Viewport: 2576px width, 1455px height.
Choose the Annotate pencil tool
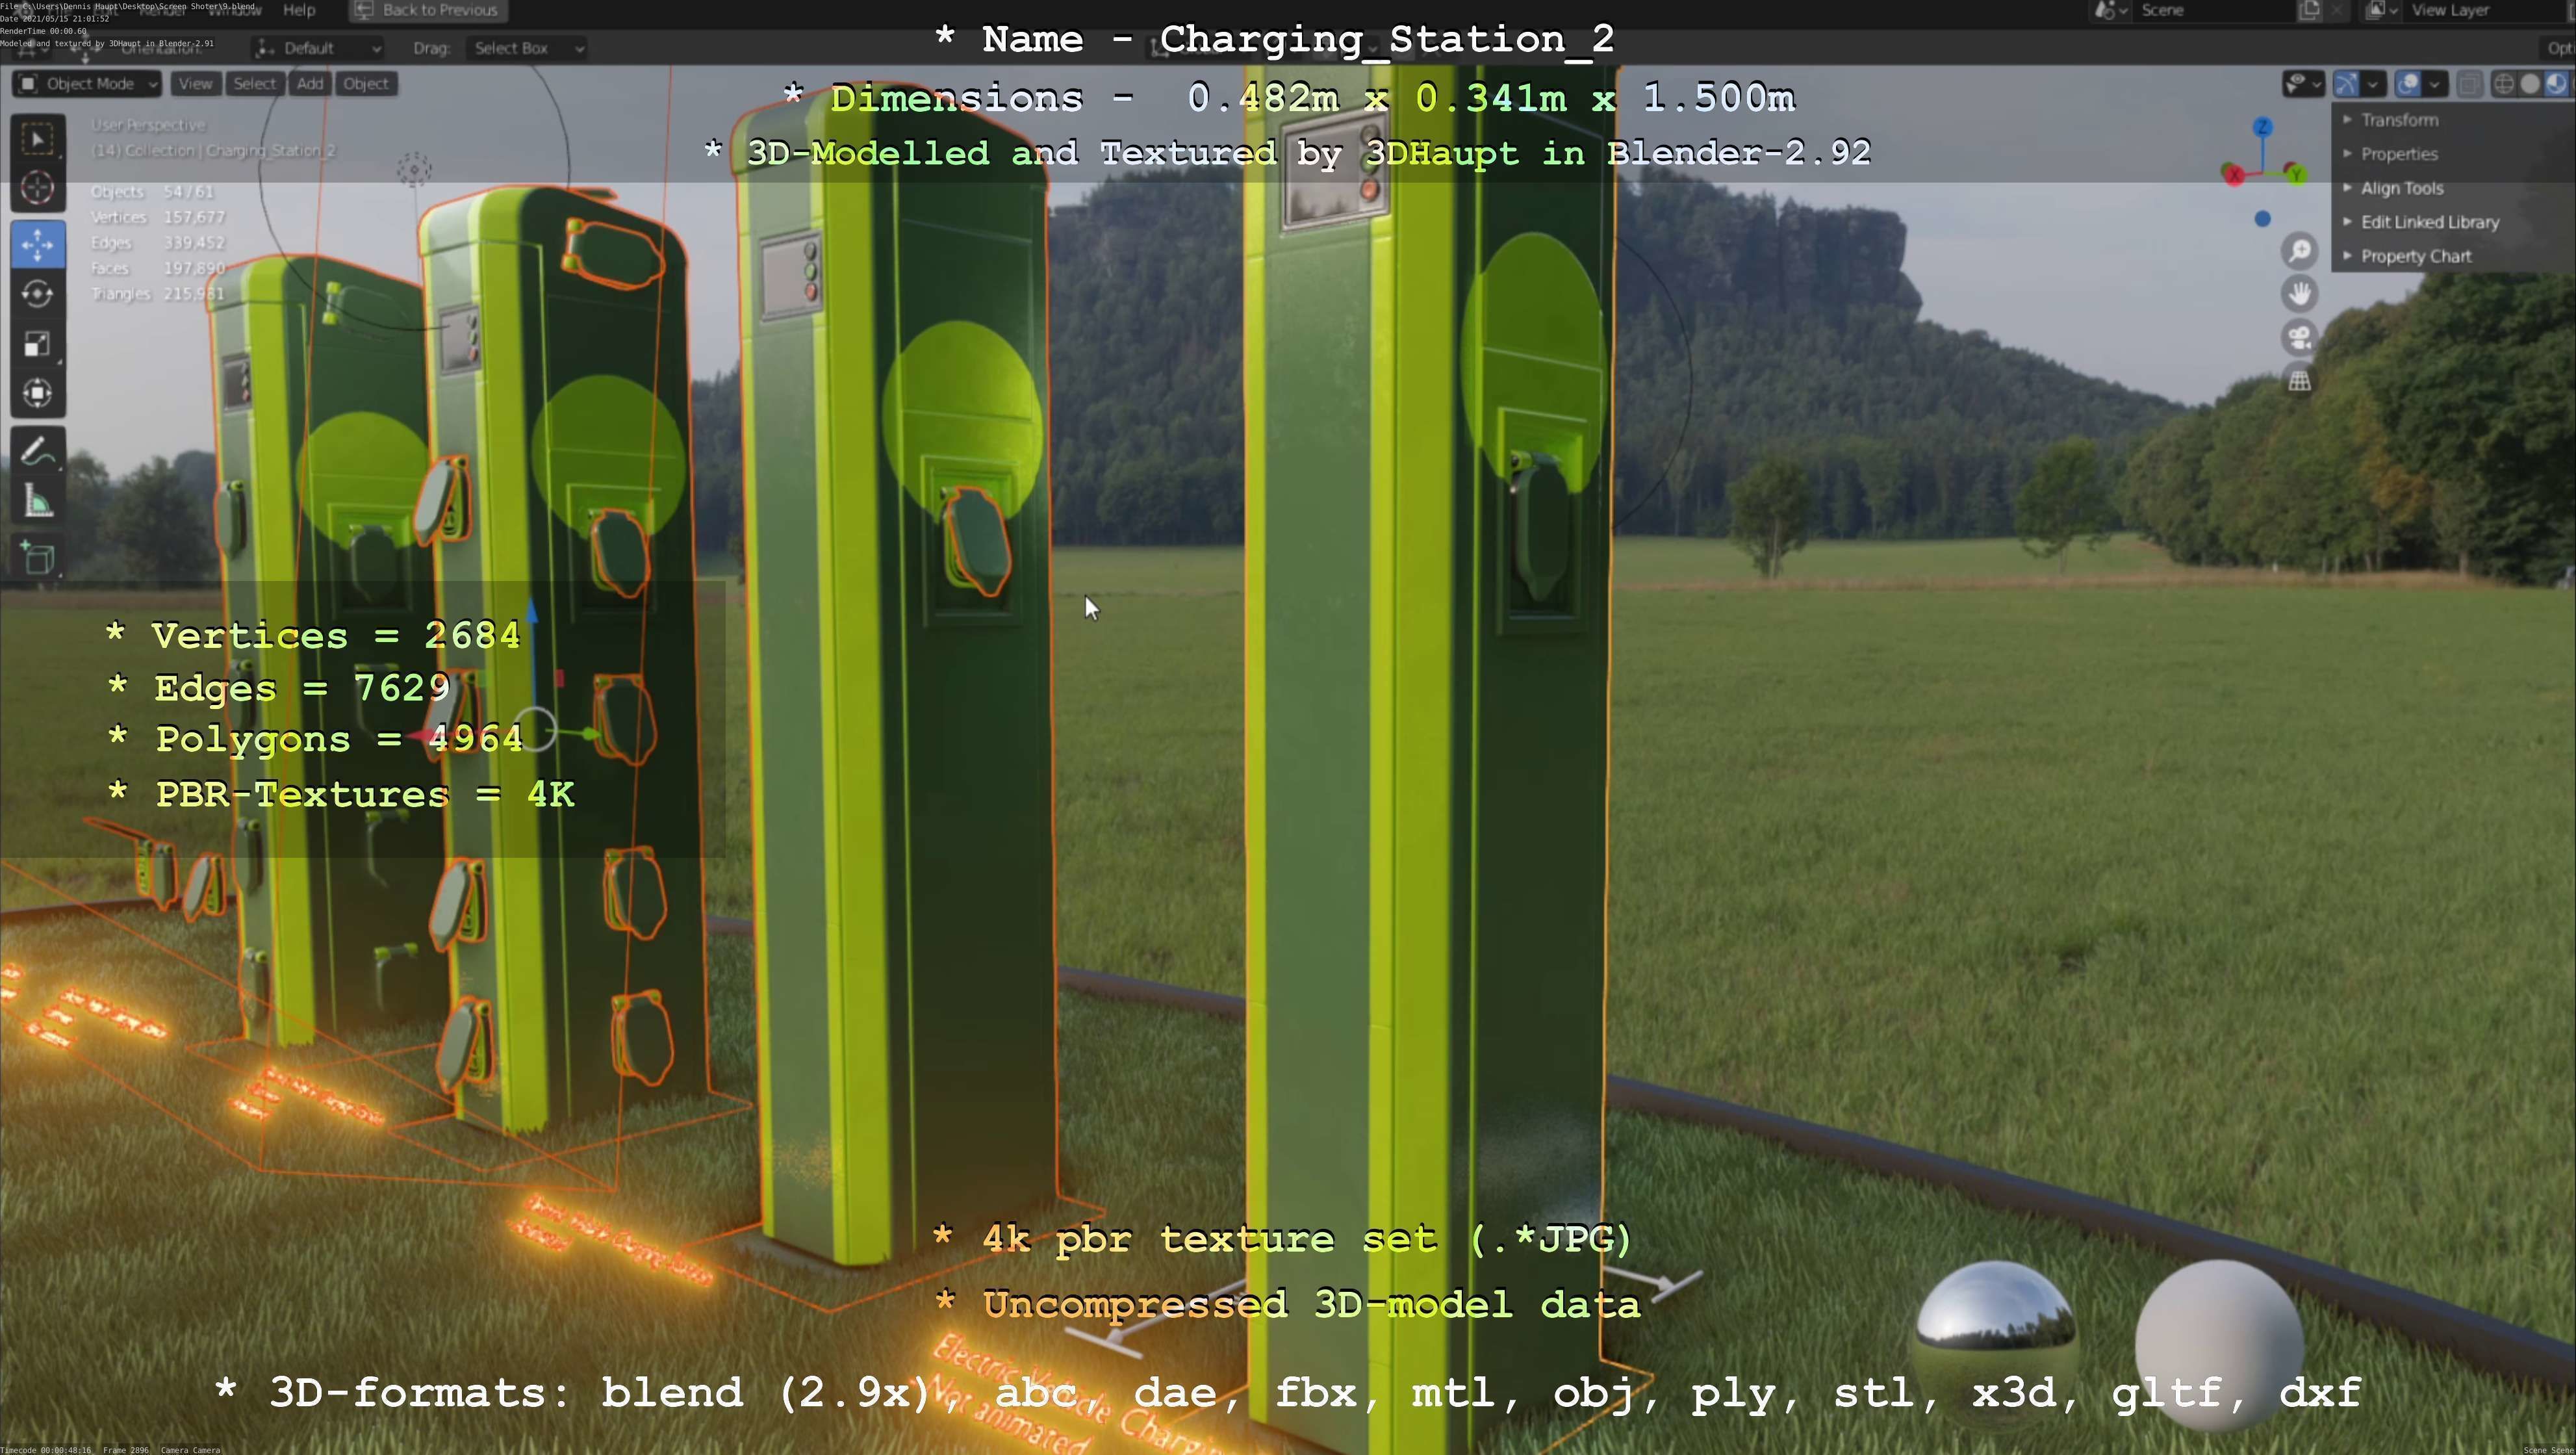pos(38,452)
